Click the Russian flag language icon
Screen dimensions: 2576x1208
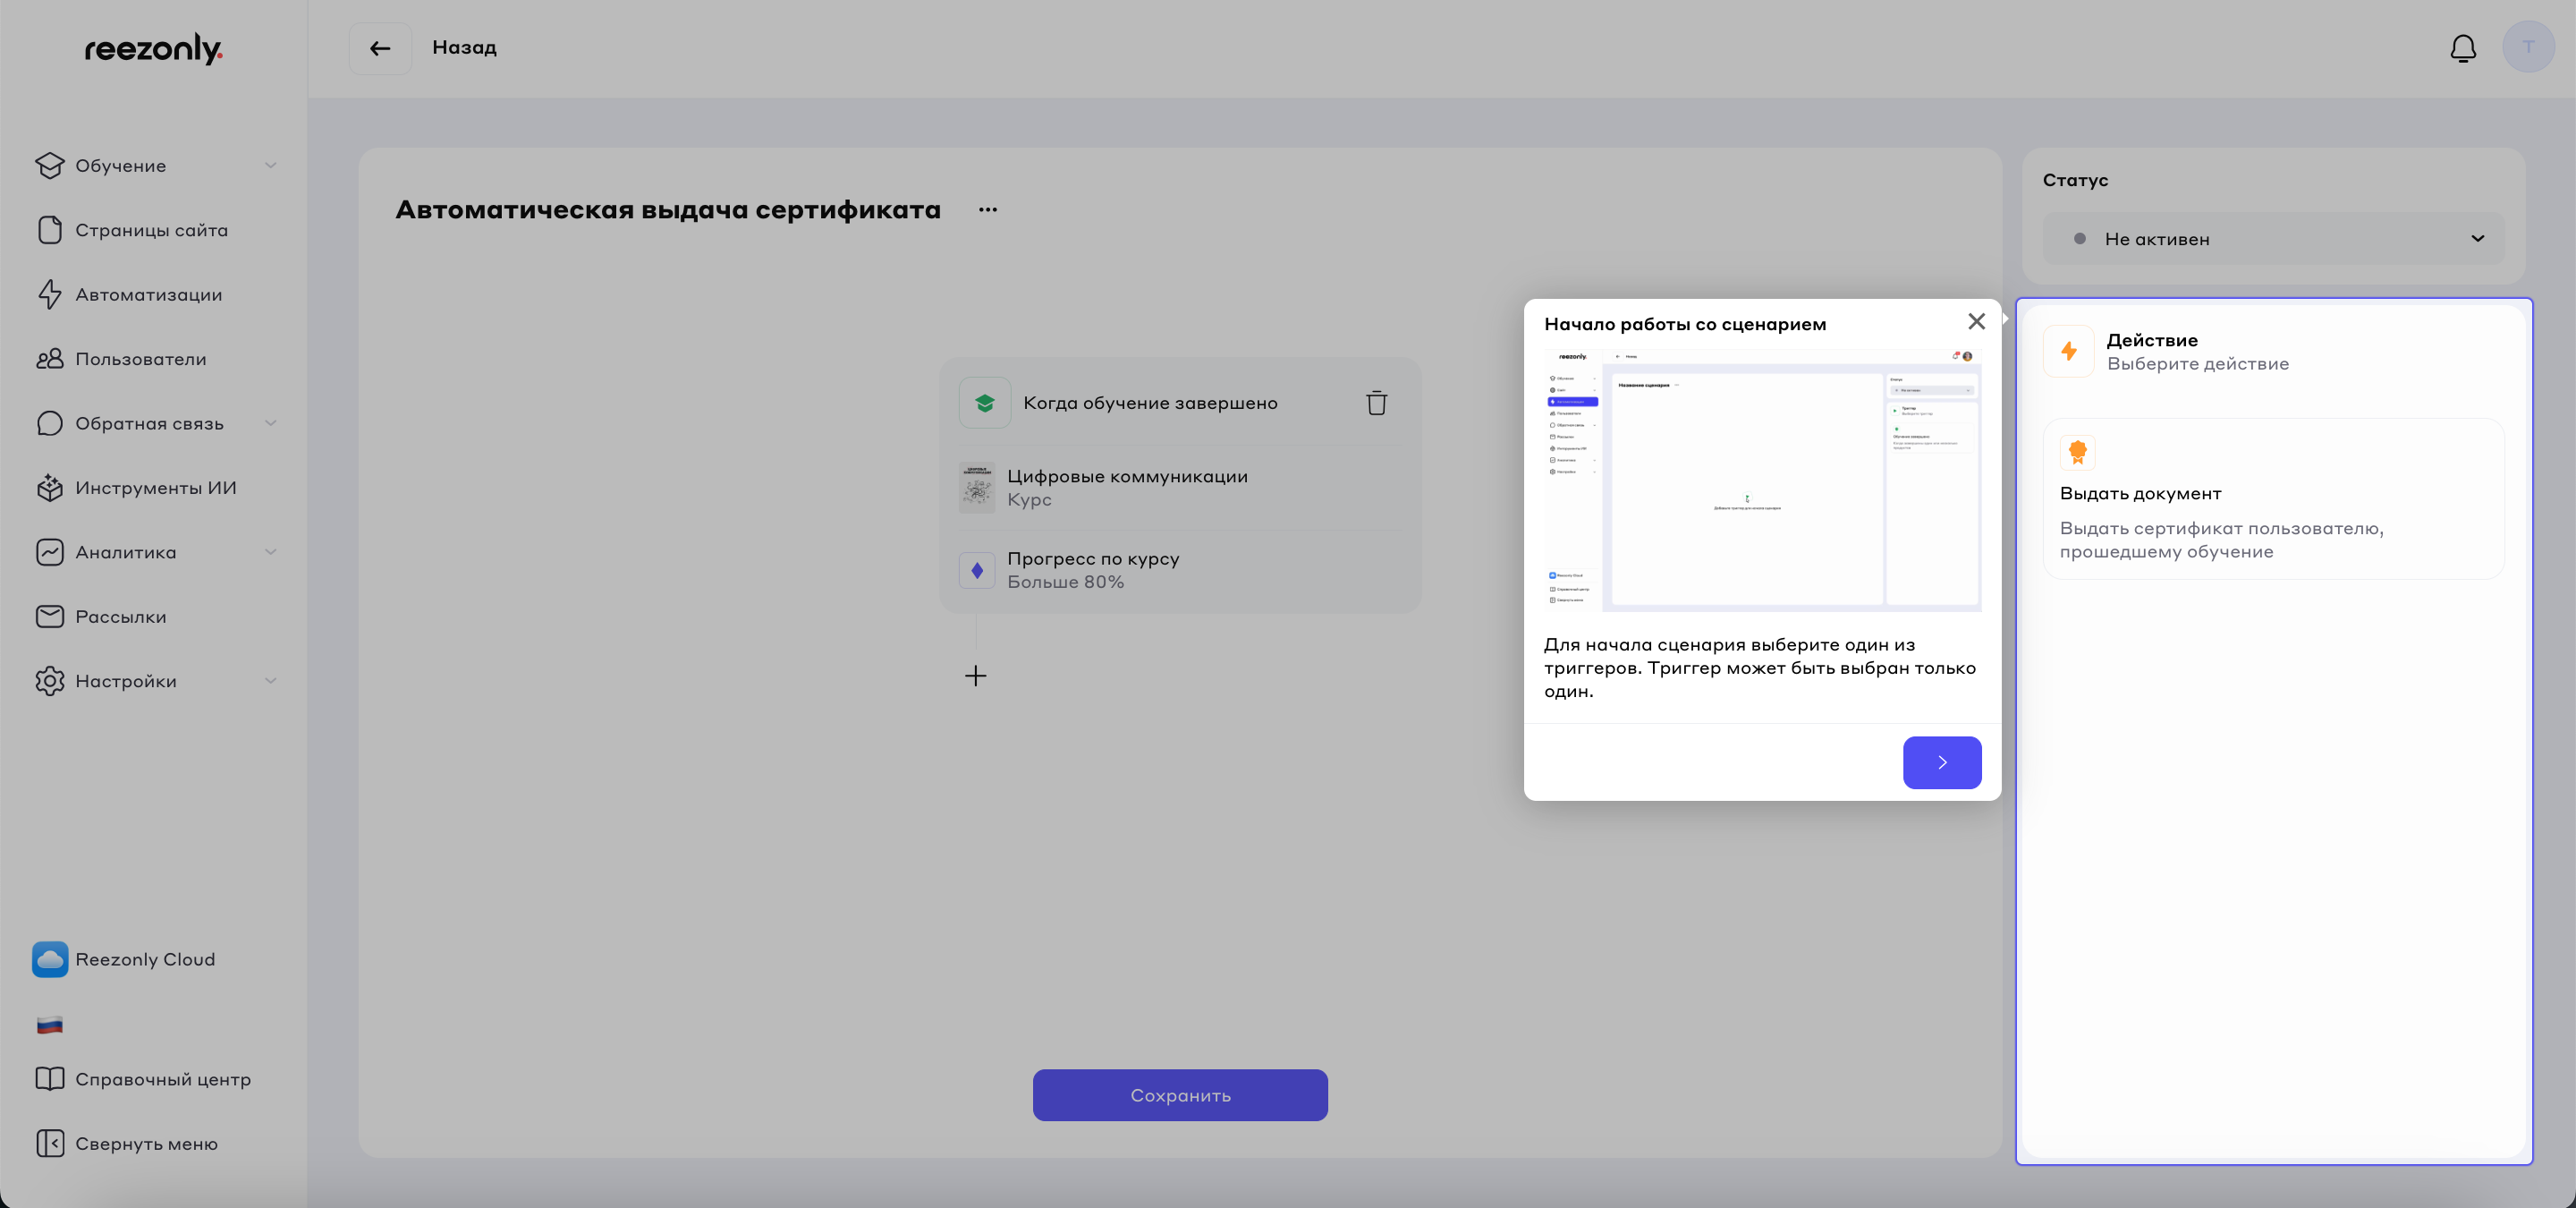pos(50,1024)
